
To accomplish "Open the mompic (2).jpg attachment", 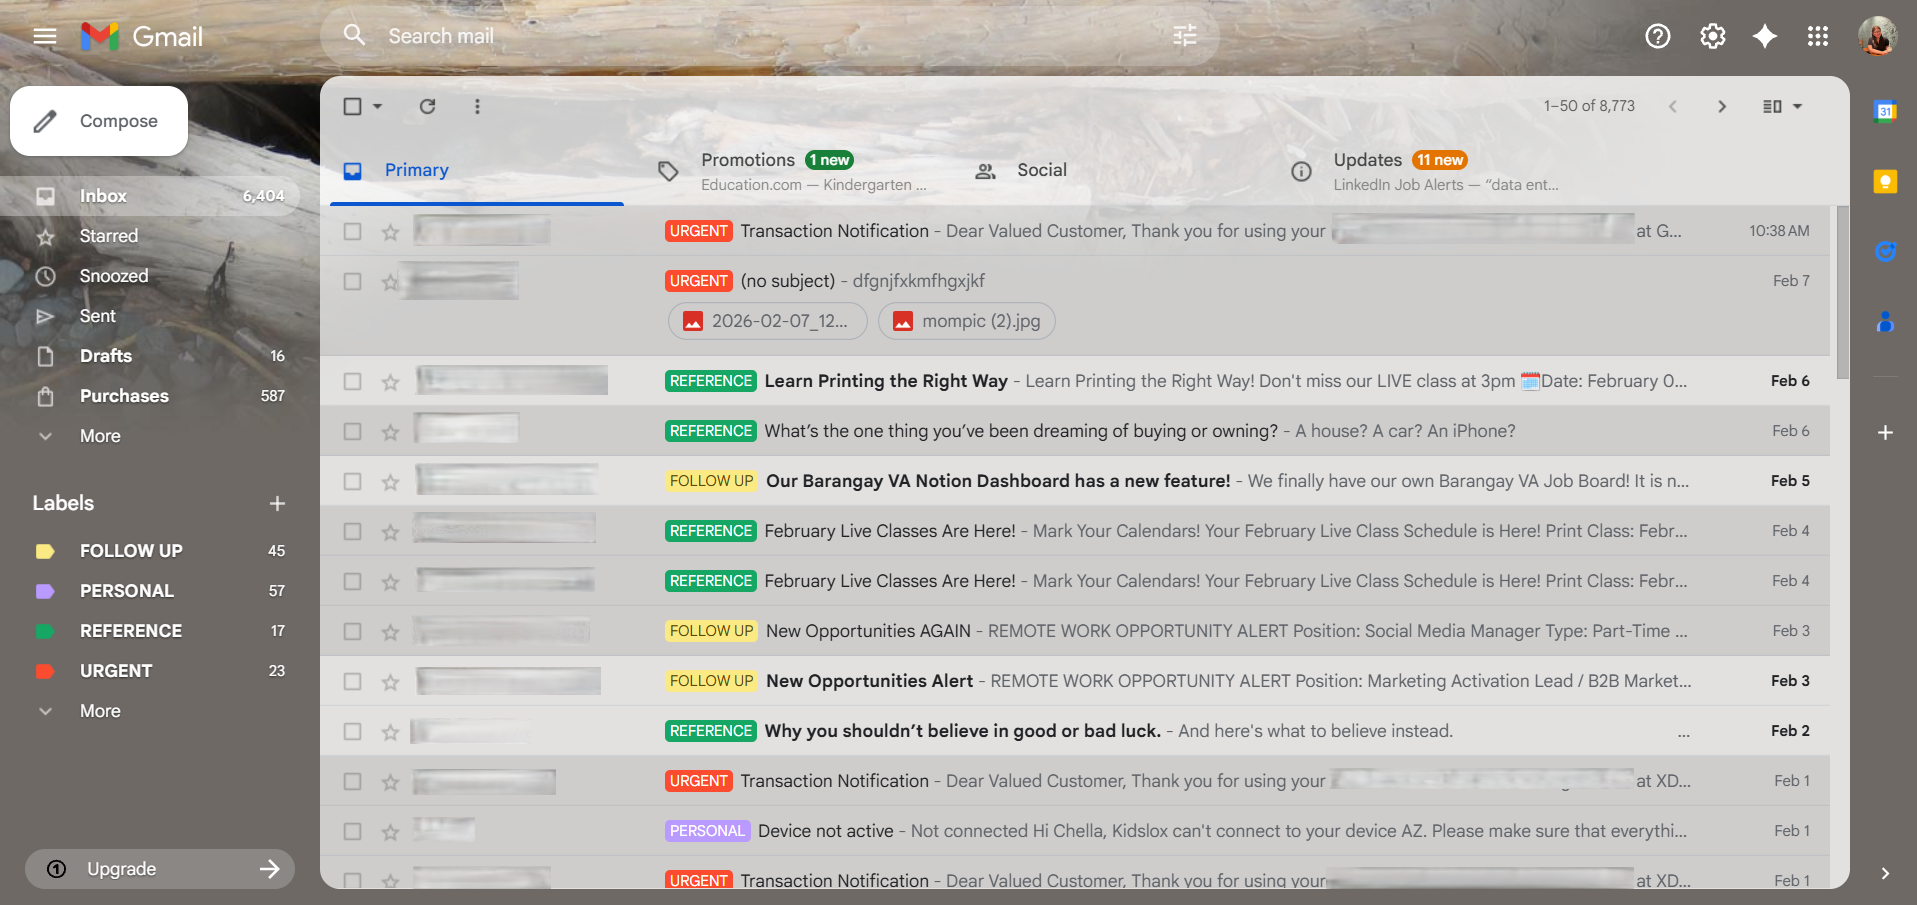I will click(x=966, y=321).
